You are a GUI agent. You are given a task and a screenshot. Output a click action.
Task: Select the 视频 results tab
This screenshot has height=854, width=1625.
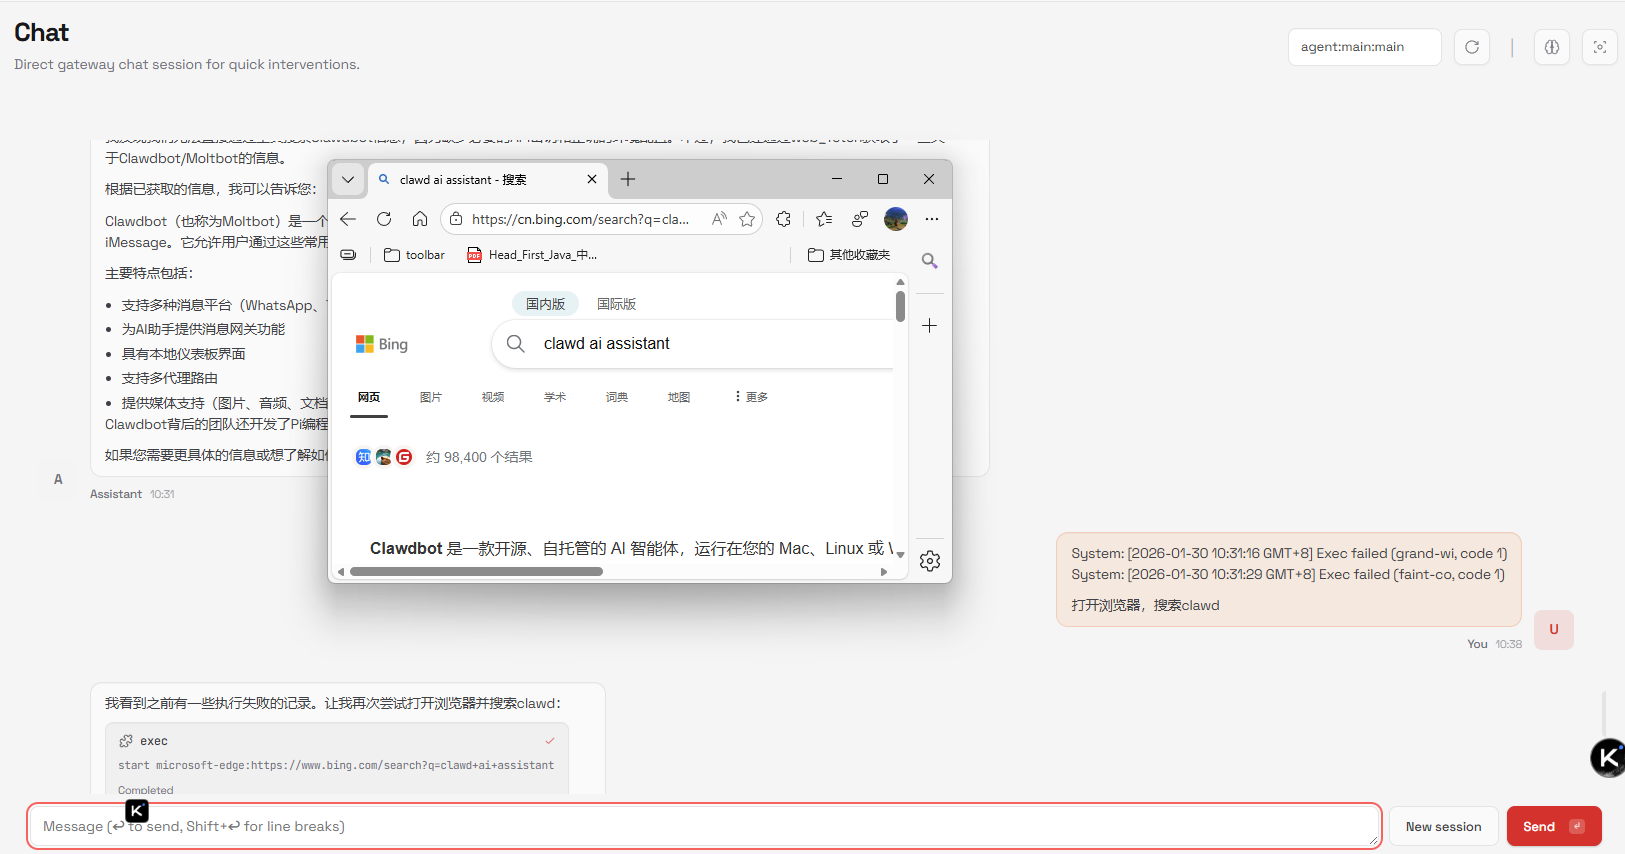coord(493,397)
